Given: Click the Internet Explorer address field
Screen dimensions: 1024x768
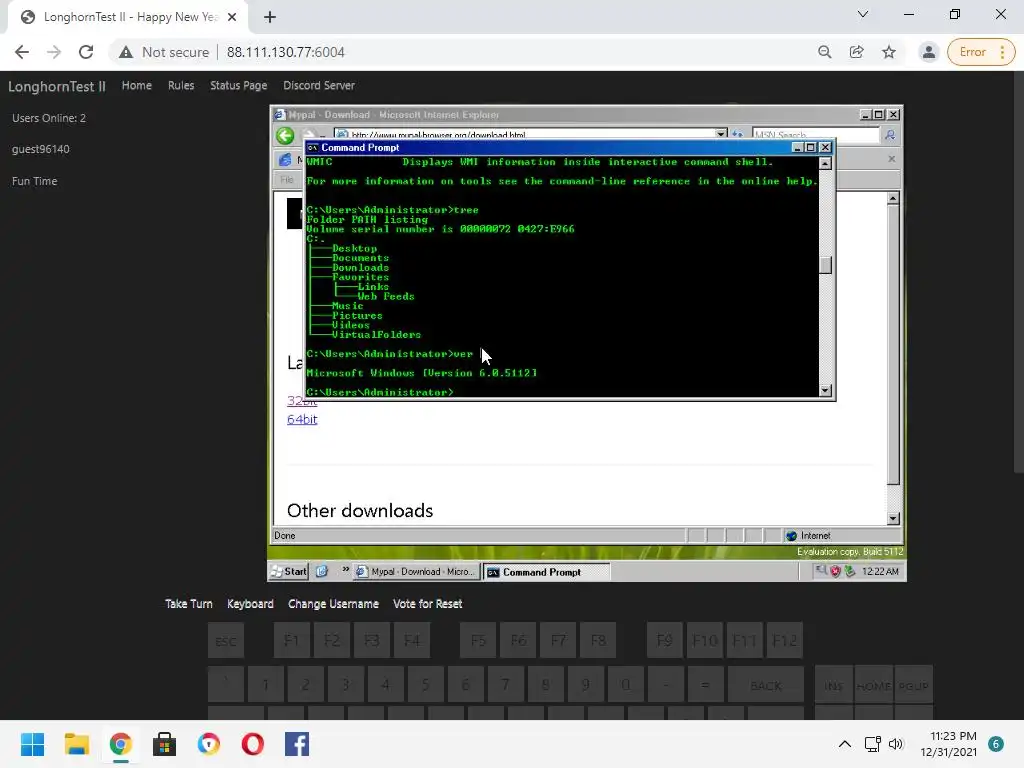Looking at the screenshot, I should click(530, 134).
